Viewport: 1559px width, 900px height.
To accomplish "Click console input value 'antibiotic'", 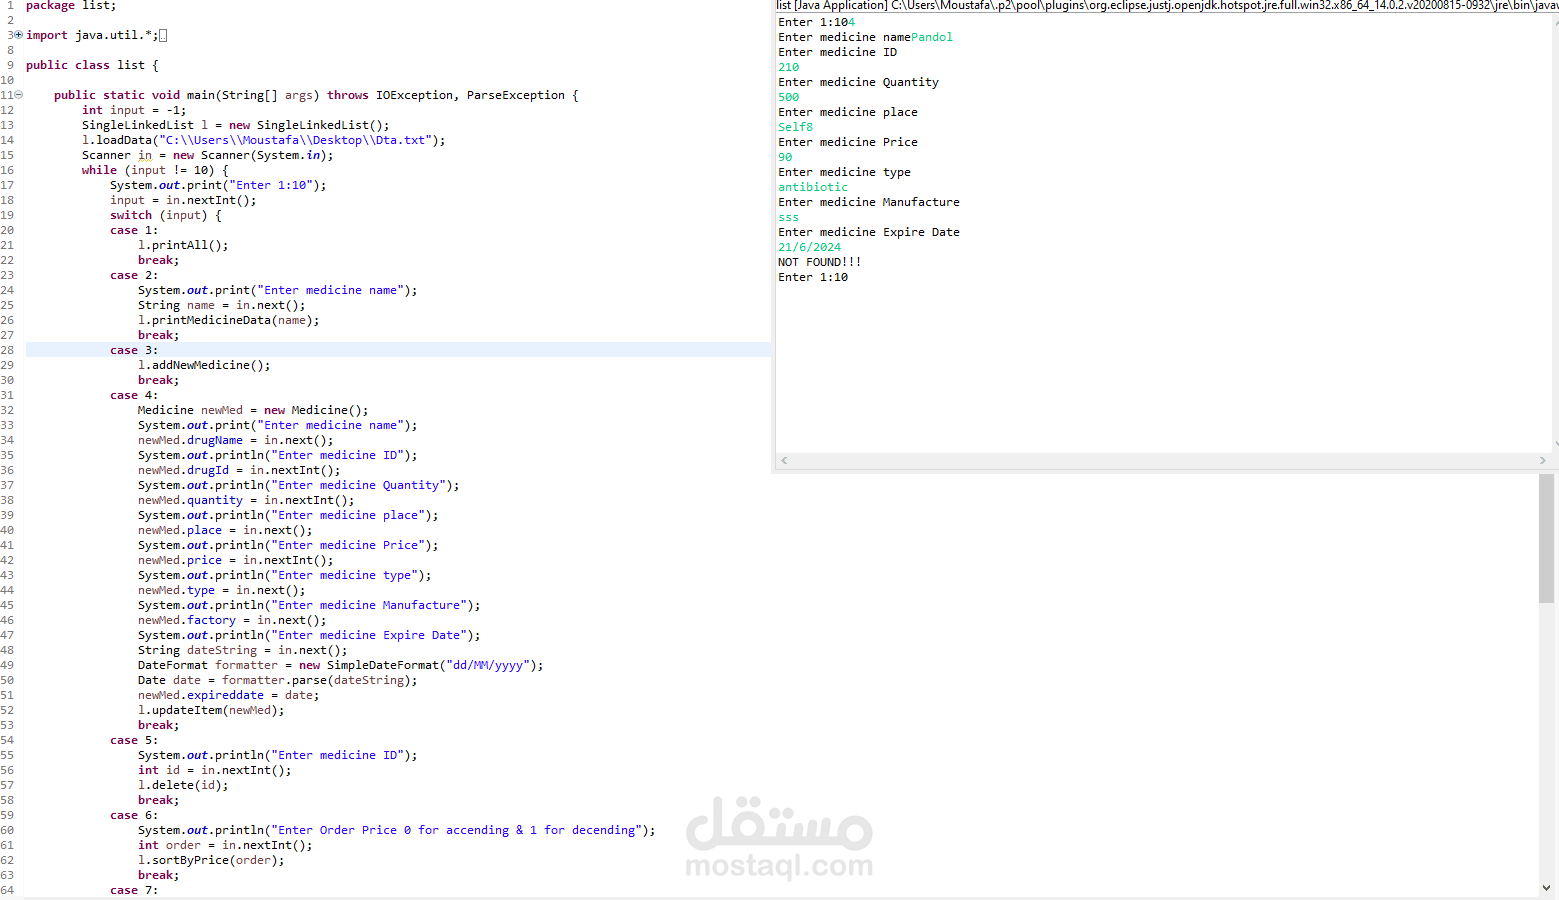I will pyautogui.click(x=813, y=187).
